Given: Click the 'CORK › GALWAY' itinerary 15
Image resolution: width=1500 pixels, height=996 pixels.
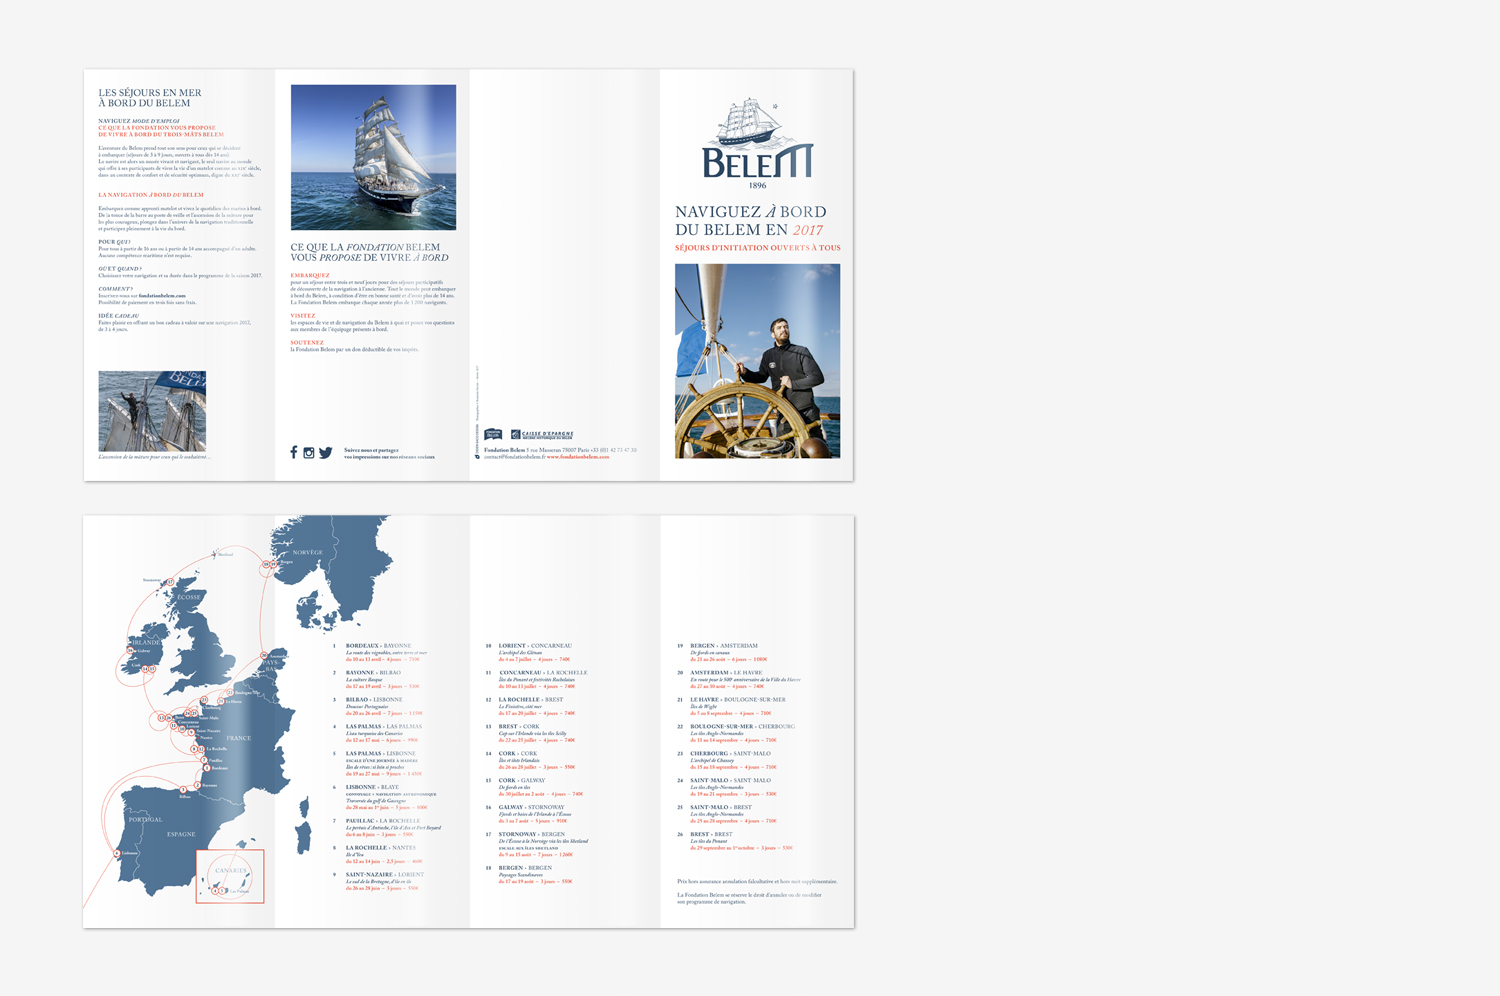Looking at the screenshot, I should coord(522,781).
